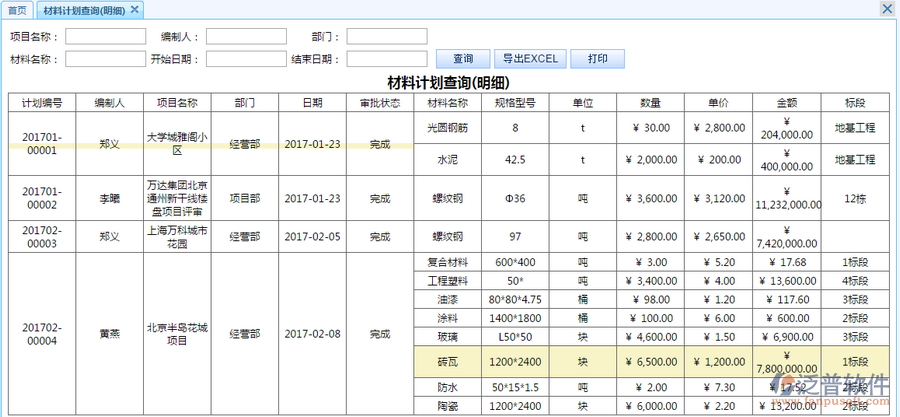Click the 审批状态 column header

(x=380, y=102)
